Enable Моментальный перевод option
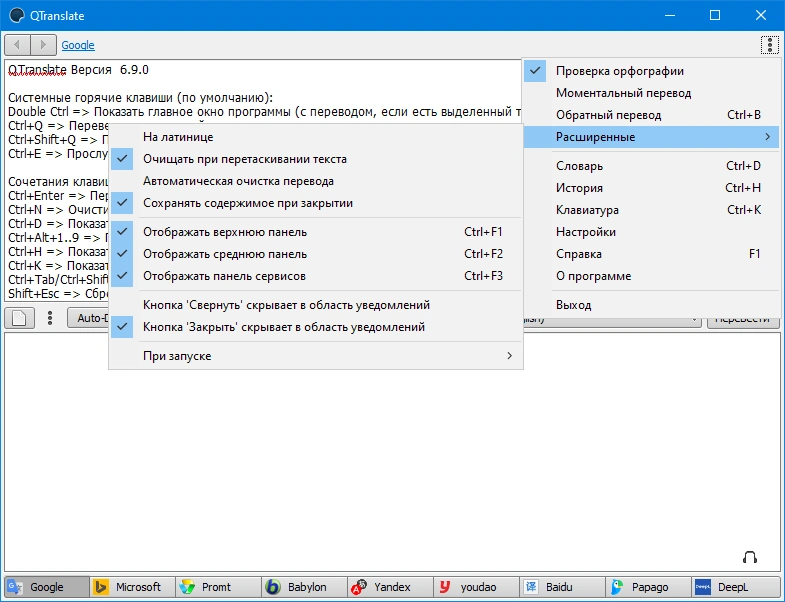 (651, 93)
